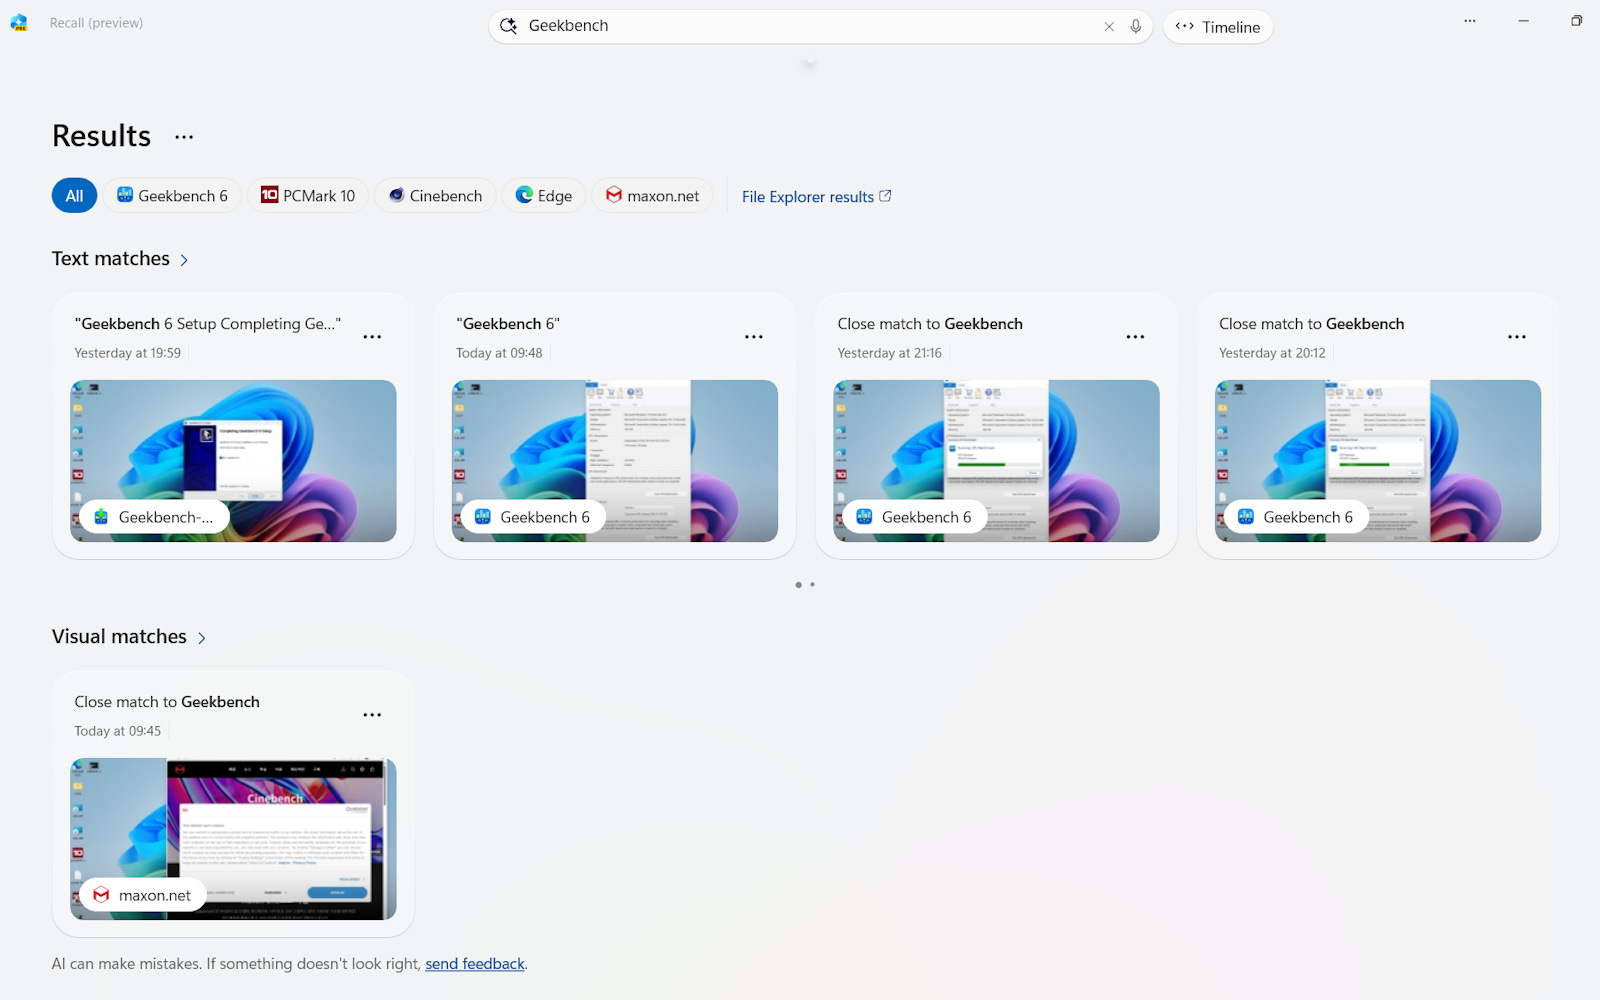This screenshot has width=1600, height=1000.
Task: Filter results by maxon.net
Action: (x=652, y=196)
